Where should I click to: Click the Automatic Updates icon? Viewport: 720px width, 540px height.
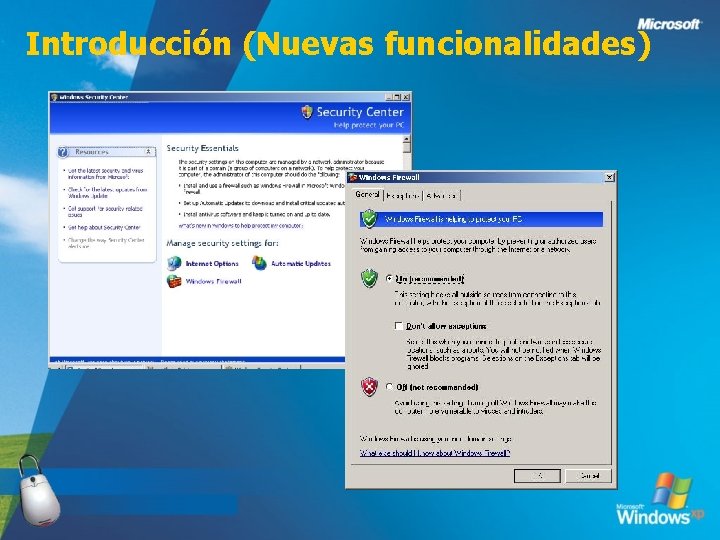(x=259, y=263)
